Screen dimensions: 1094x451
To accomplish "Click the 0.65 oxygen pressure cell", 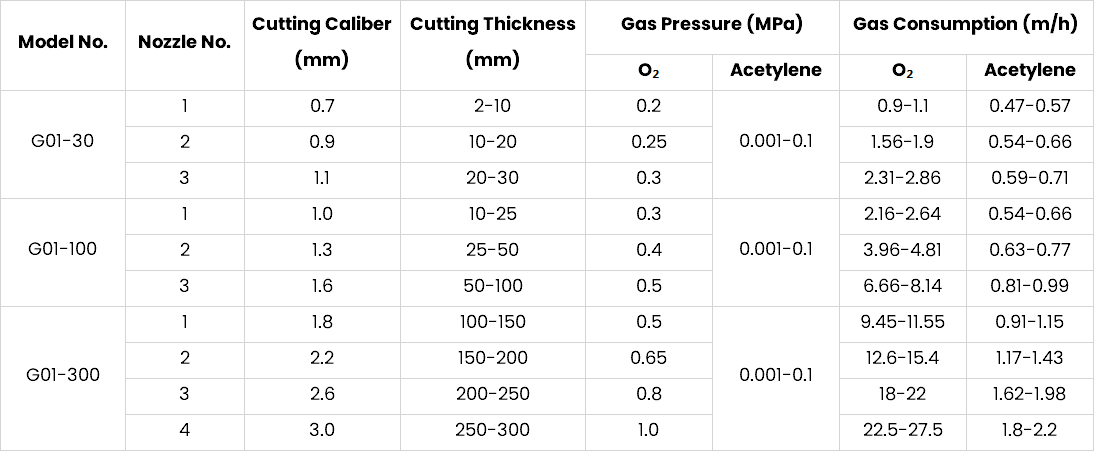I will [649, 358].
